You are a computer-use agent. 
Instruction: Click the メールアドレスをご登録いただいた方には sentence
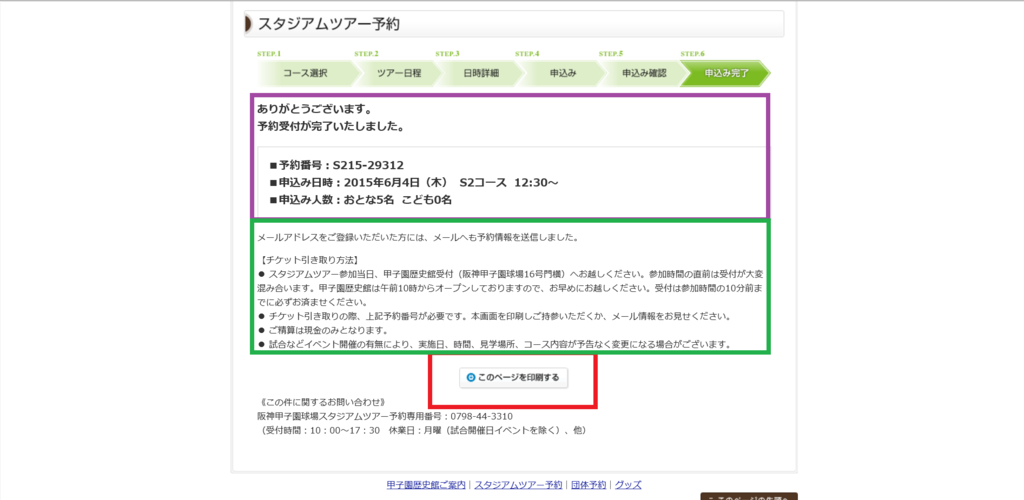[x=418, y=238]
